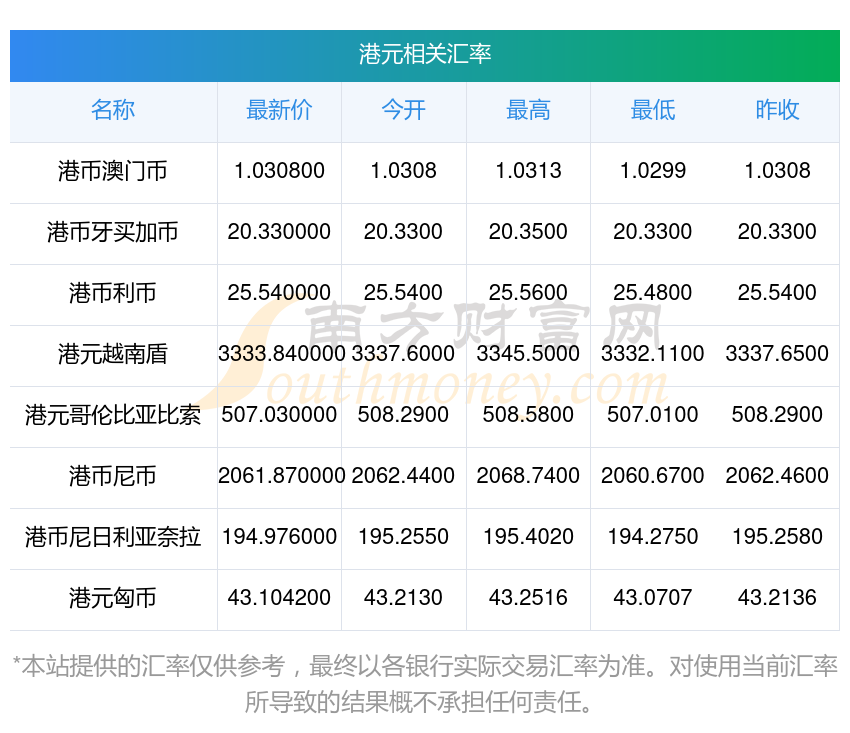This screenshot has width=850, height=733.
Task: Select the 今开 column header
Action: pyautogui.click(x=403, y=110)
